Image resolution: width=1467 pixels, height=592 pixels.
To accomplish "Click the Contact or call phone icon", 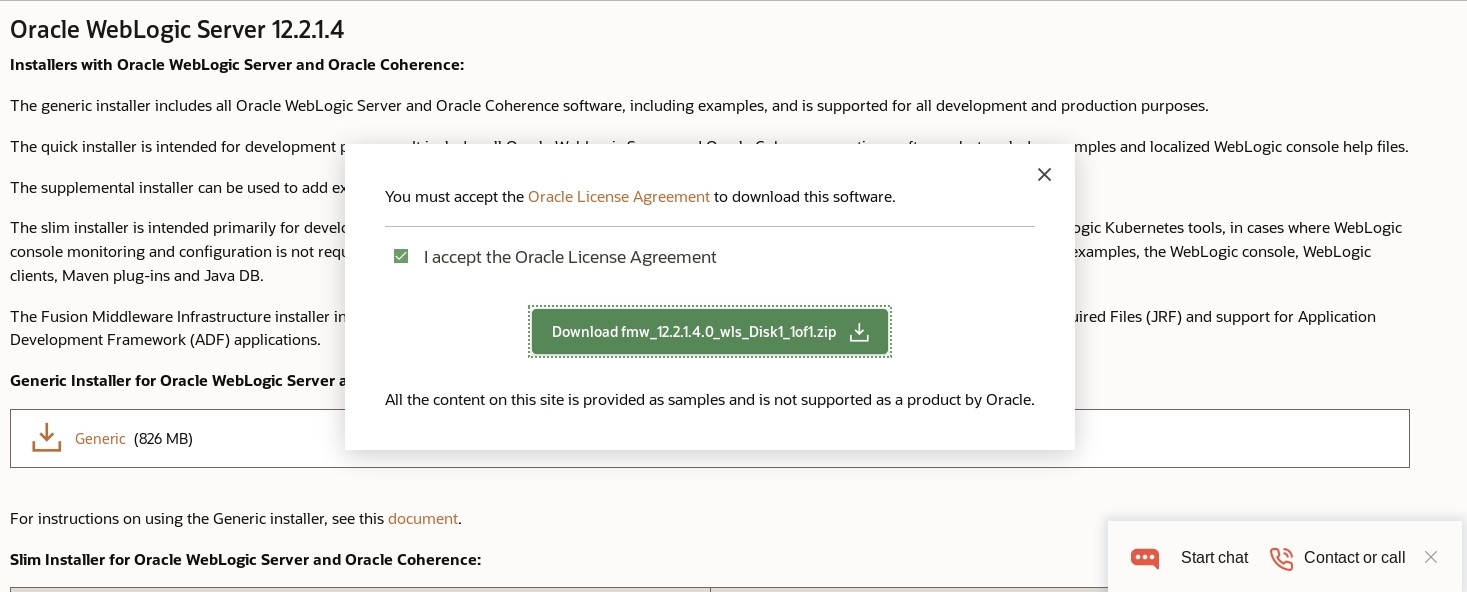I will pos(1281,558).
